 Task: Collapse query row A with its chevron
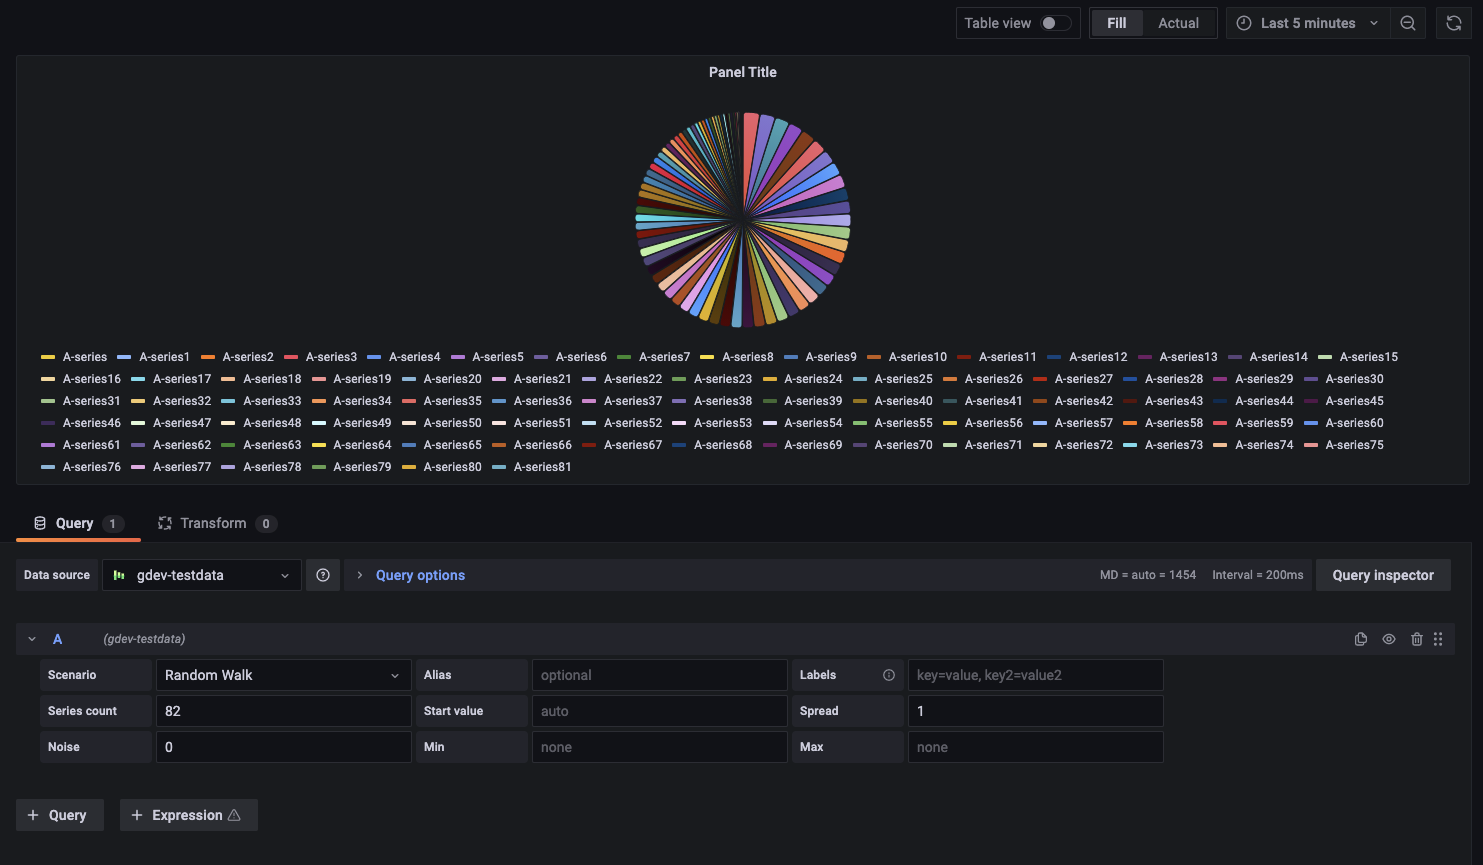31,638
